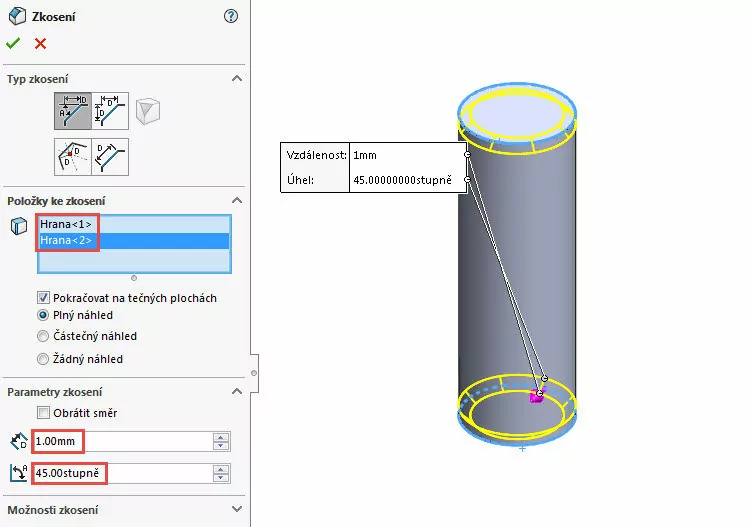Select Angle-Distance chamfer type
This screenshot has height=527, width=750.
73,111
